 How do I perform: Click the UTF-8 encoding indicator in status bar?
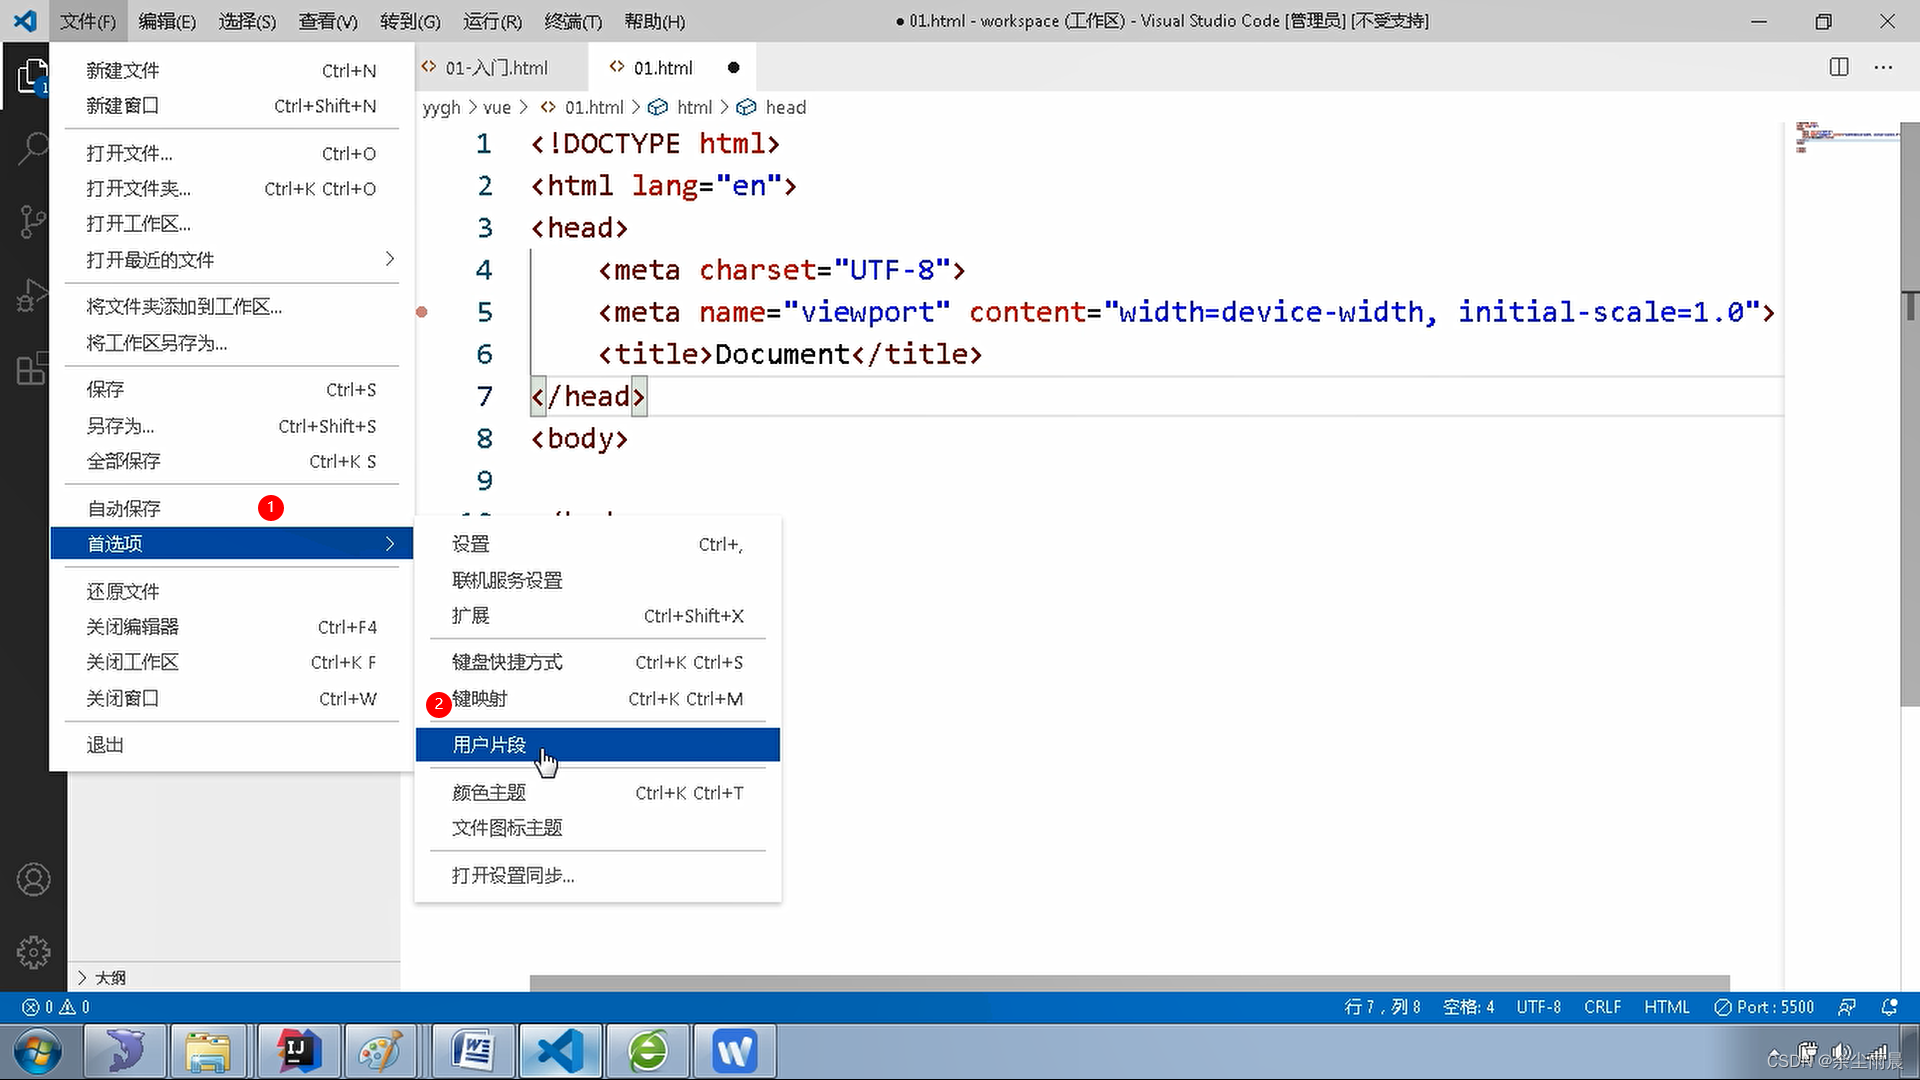click(x=1536, y=1006)
